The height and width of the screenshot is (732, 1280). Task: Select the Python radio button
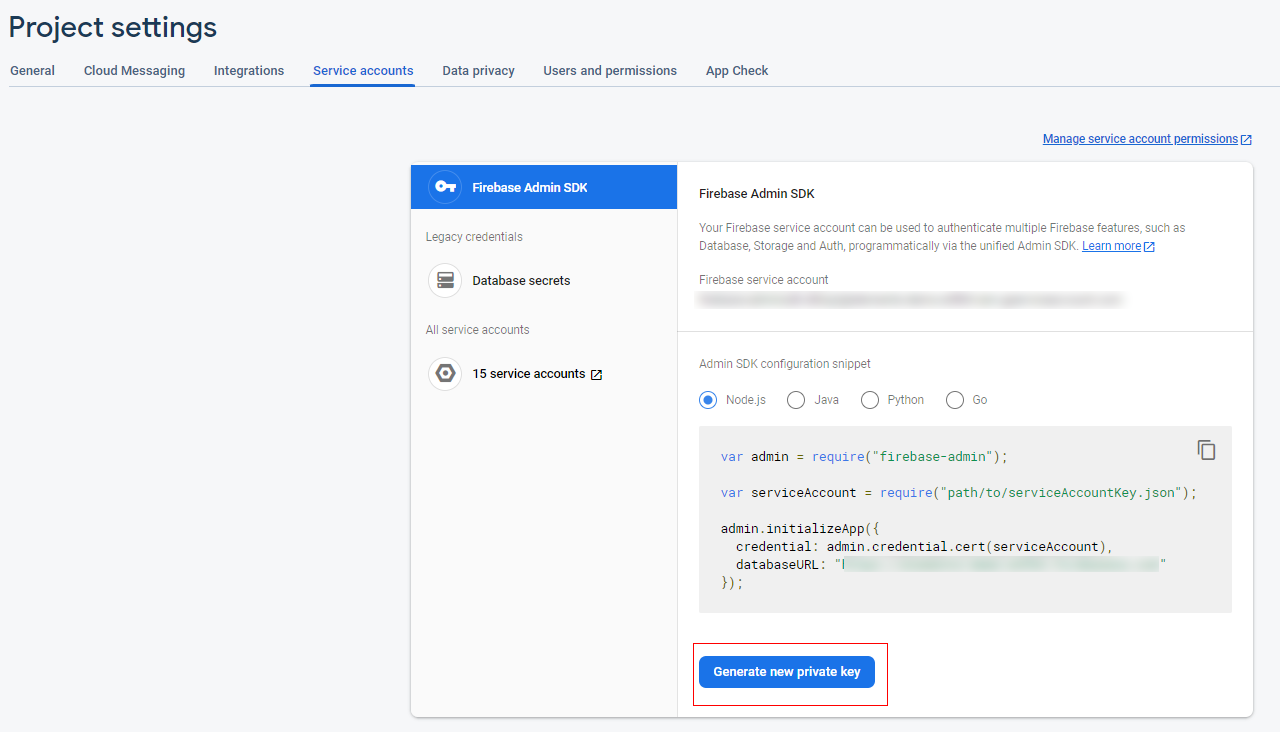click(x=870, y=400)
